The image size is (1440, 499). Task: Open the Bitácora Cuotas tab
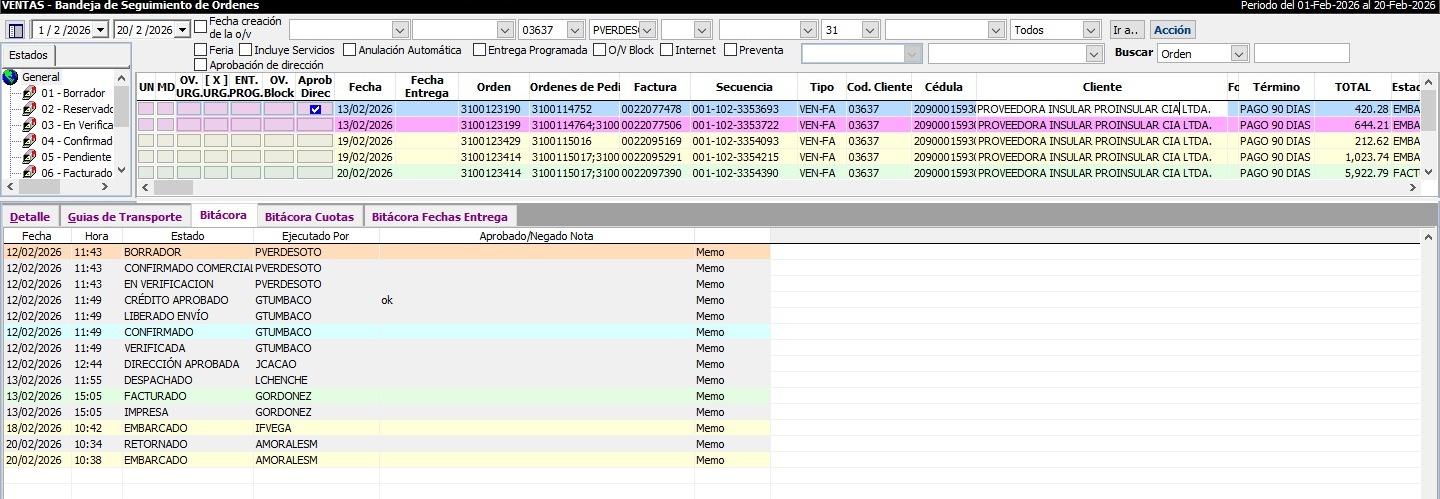308,217
